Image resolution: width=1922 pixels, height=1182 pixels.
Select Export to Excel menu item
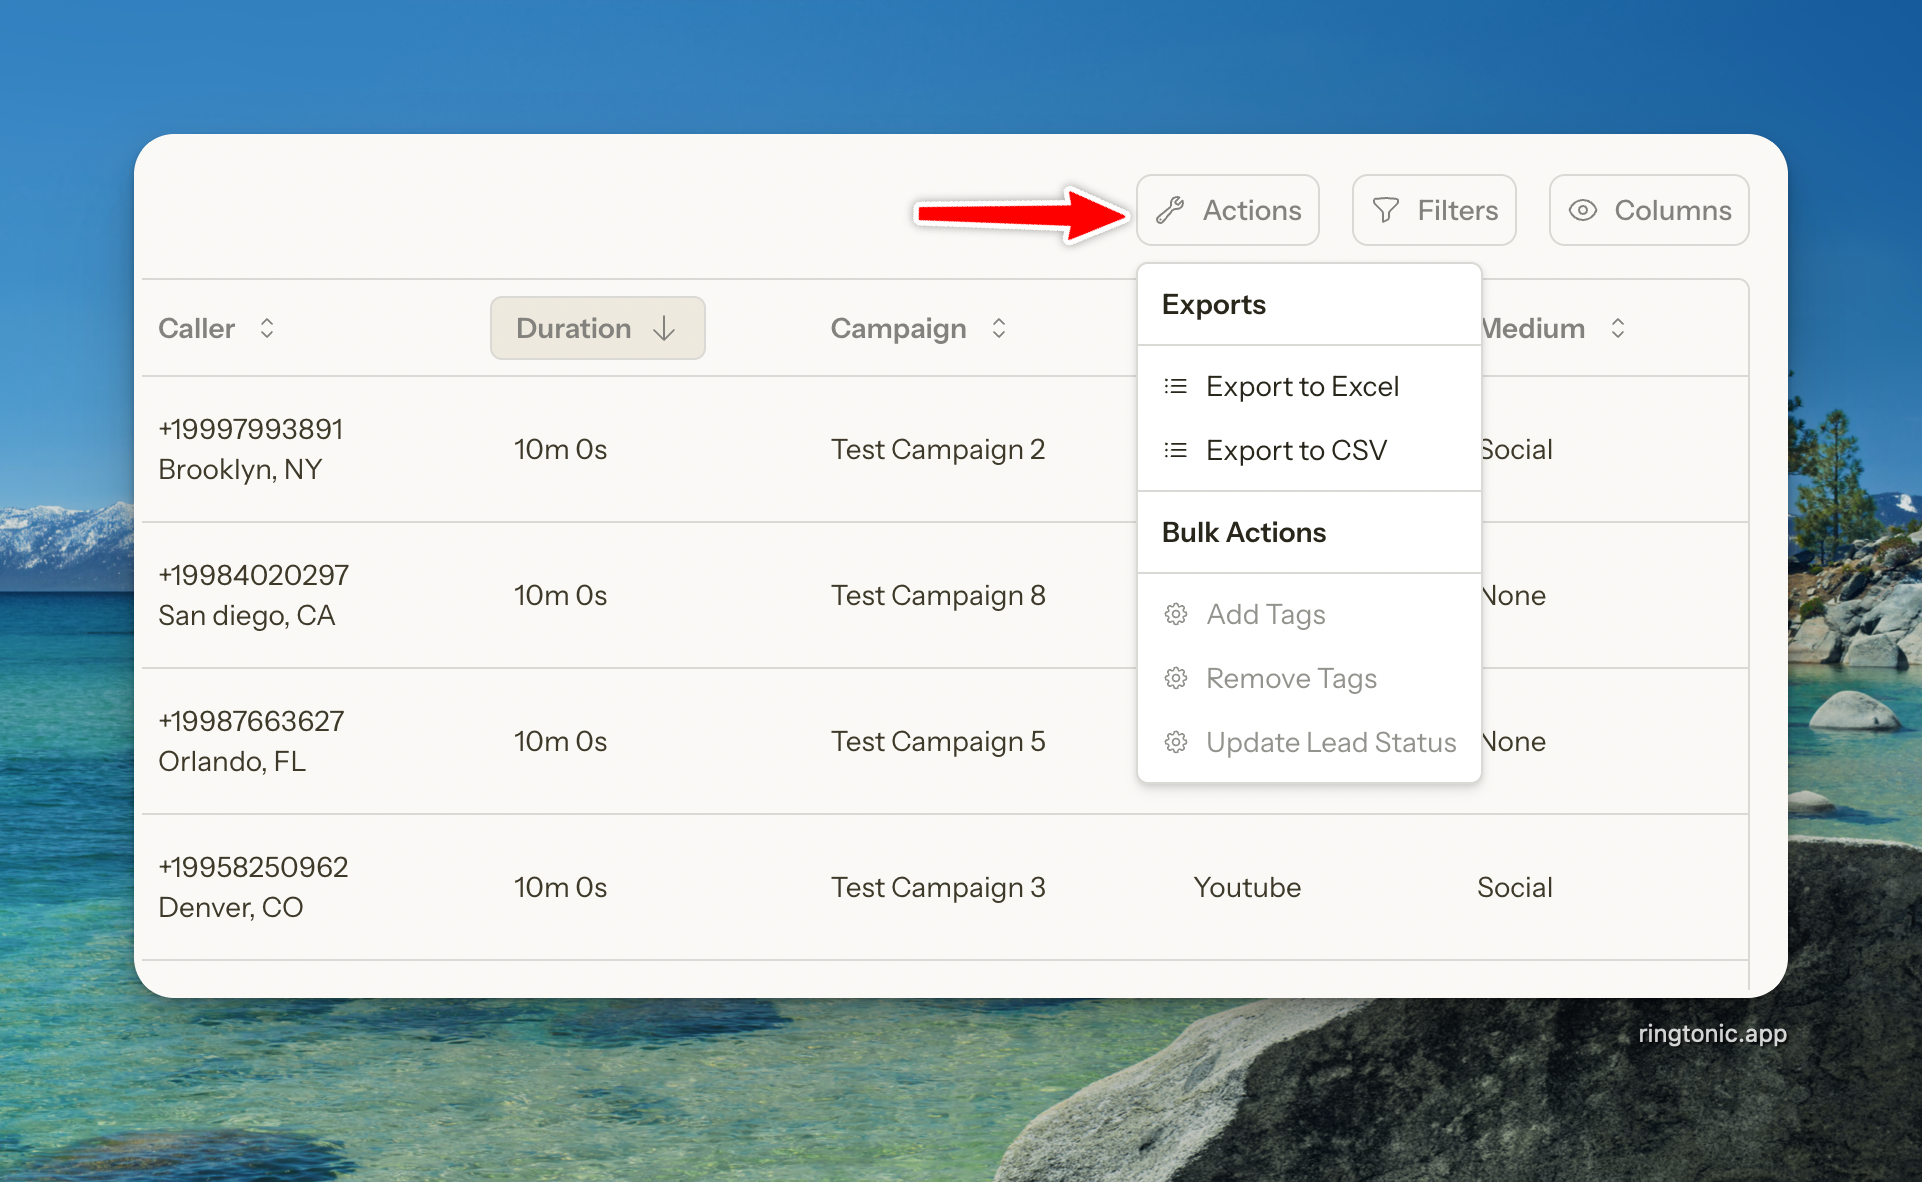(1302, 386)
